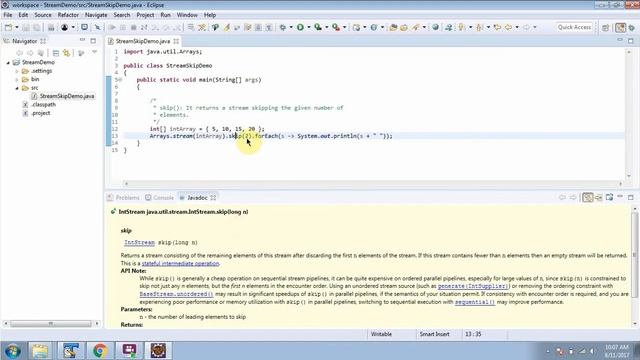
Task: Toggle Mark Occurrences highlighter
Action: [x=226, y=27]
